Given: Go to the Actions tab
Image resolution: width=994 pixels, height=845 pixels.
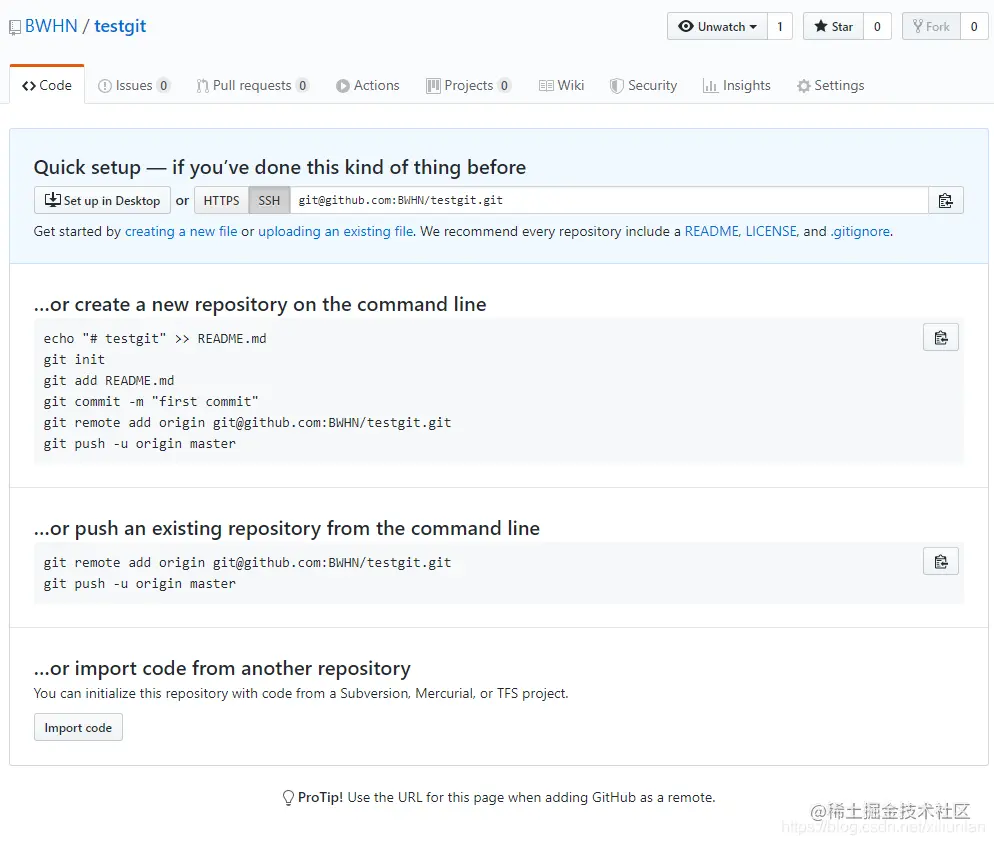Looking at the screenshot, I should (x=368, y=86).
